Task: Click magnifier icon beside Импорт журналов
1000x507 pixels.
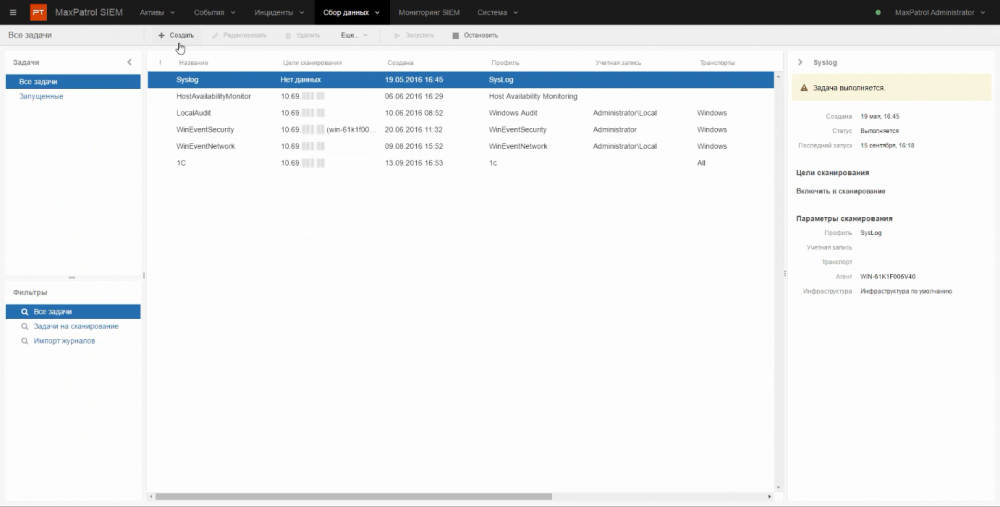Action: 24,341
